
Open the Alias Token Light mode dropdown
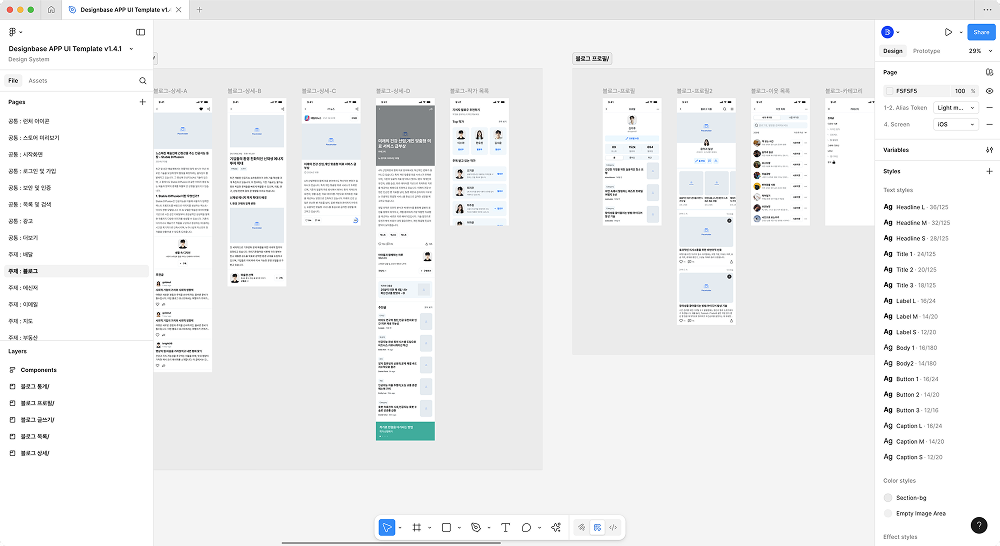point(956,107)
